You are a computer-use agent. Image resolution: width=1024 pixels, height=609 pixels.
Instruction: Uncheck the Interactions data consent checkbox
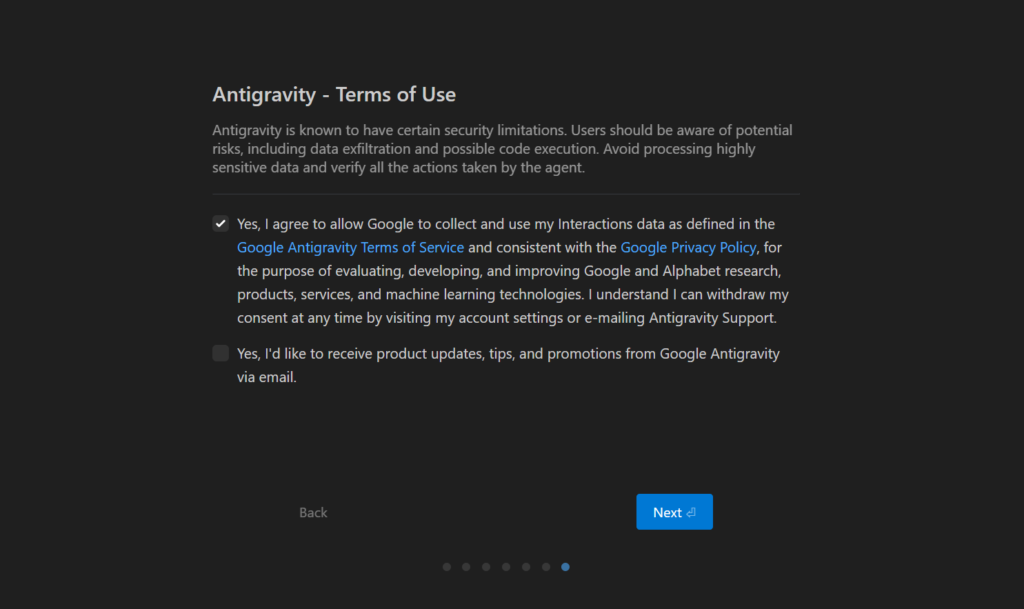221,224
